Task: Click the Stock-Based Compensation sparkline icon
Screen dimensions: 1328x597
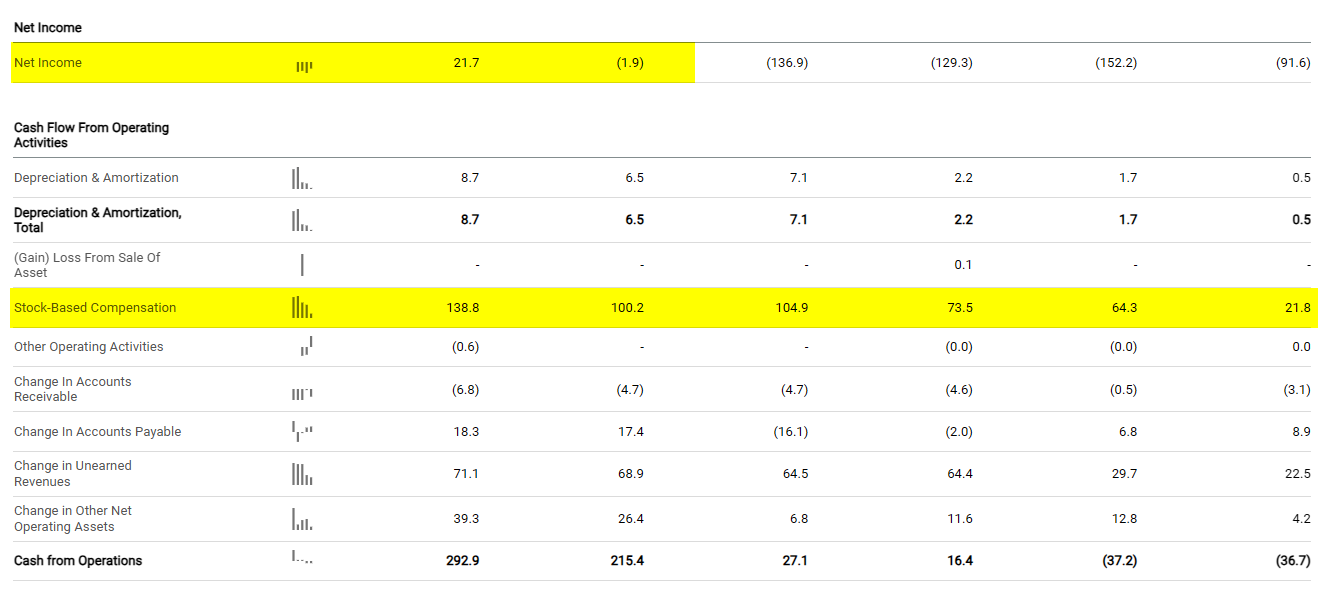Action: pos(302,308)
